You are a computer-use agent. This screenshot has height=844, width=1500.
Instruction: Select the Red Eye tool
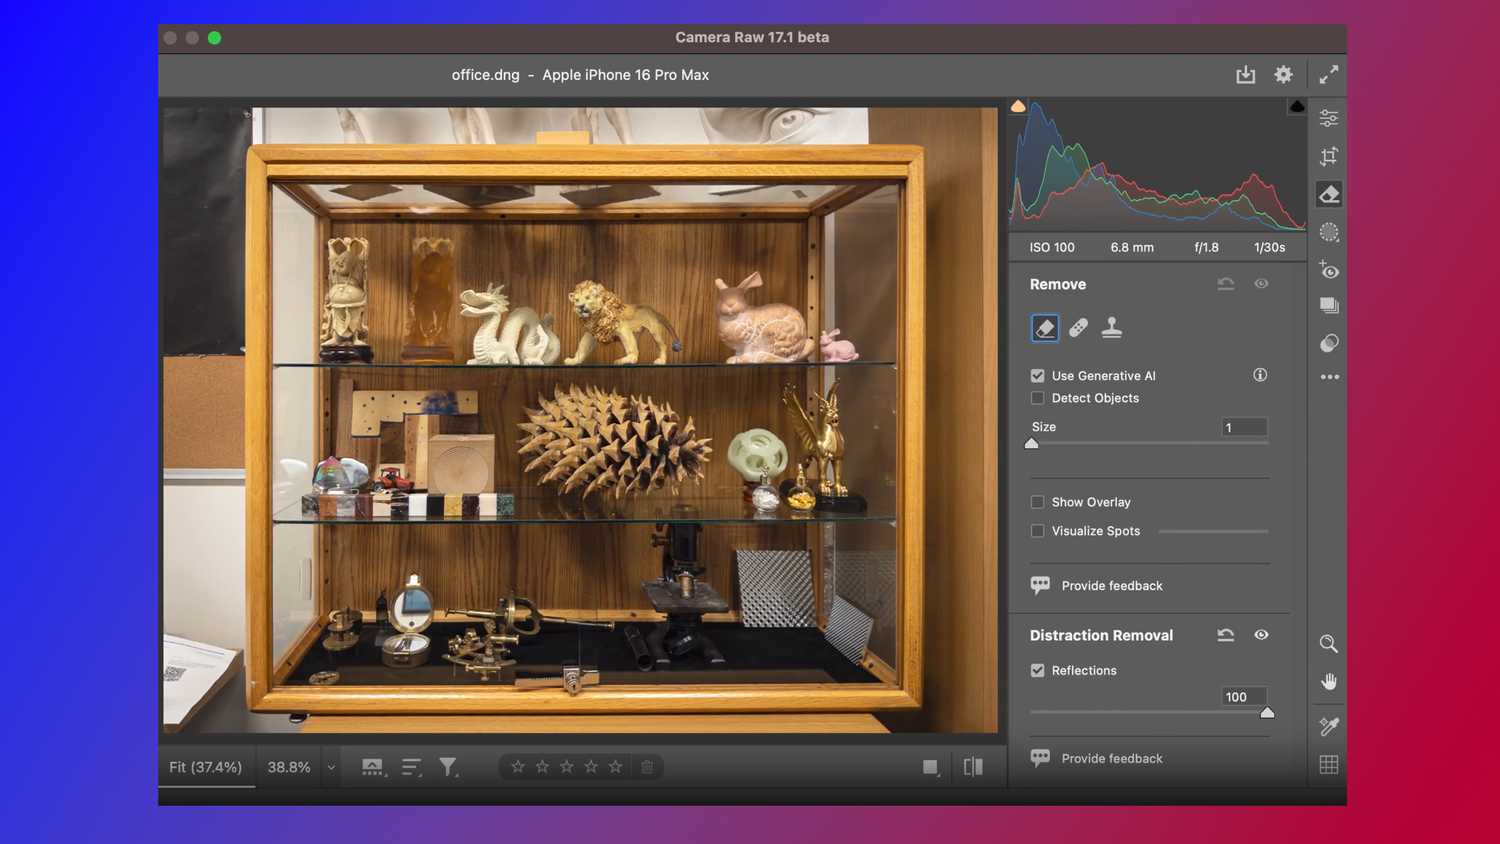(x=1329, y=270)
